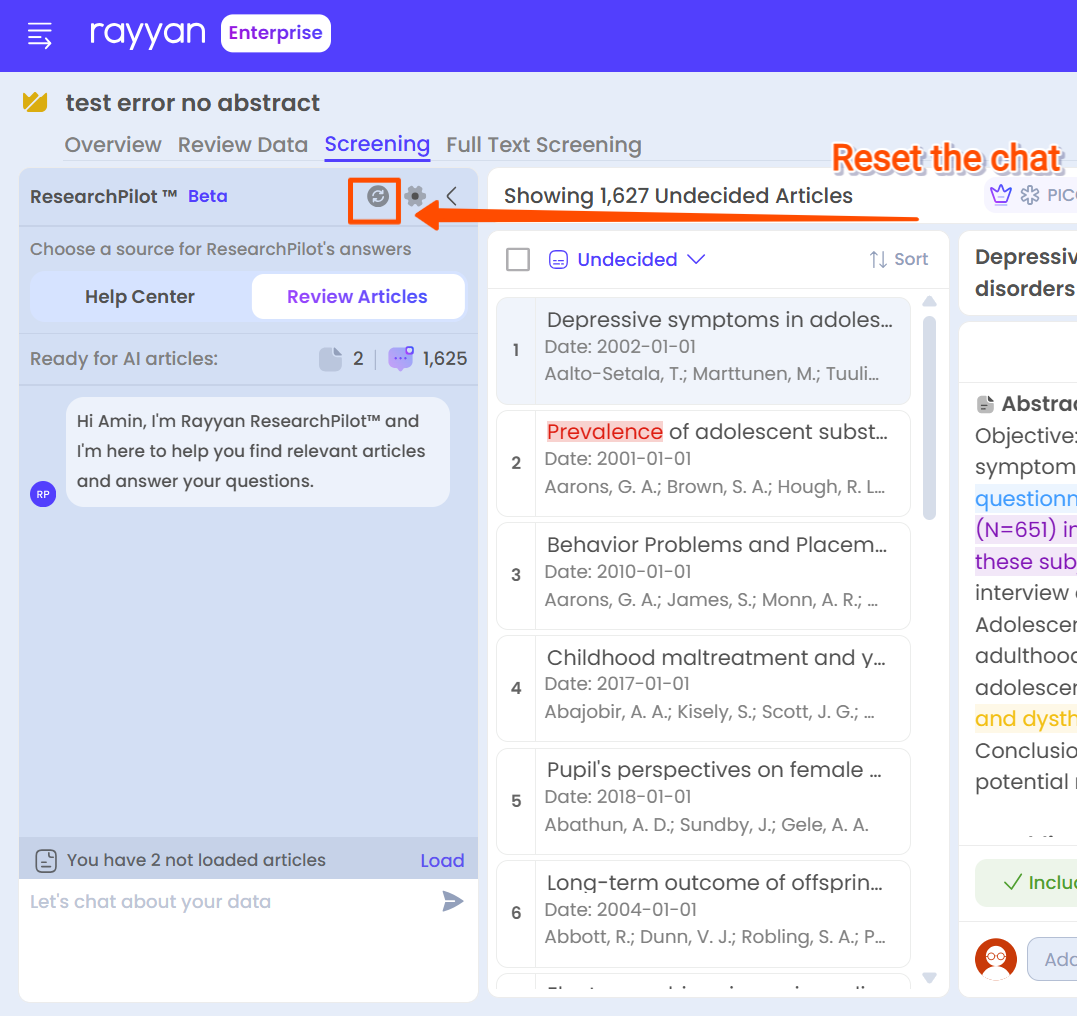Click the Beta label
The image size is (1077, 1016).
(x=207, y=196)
